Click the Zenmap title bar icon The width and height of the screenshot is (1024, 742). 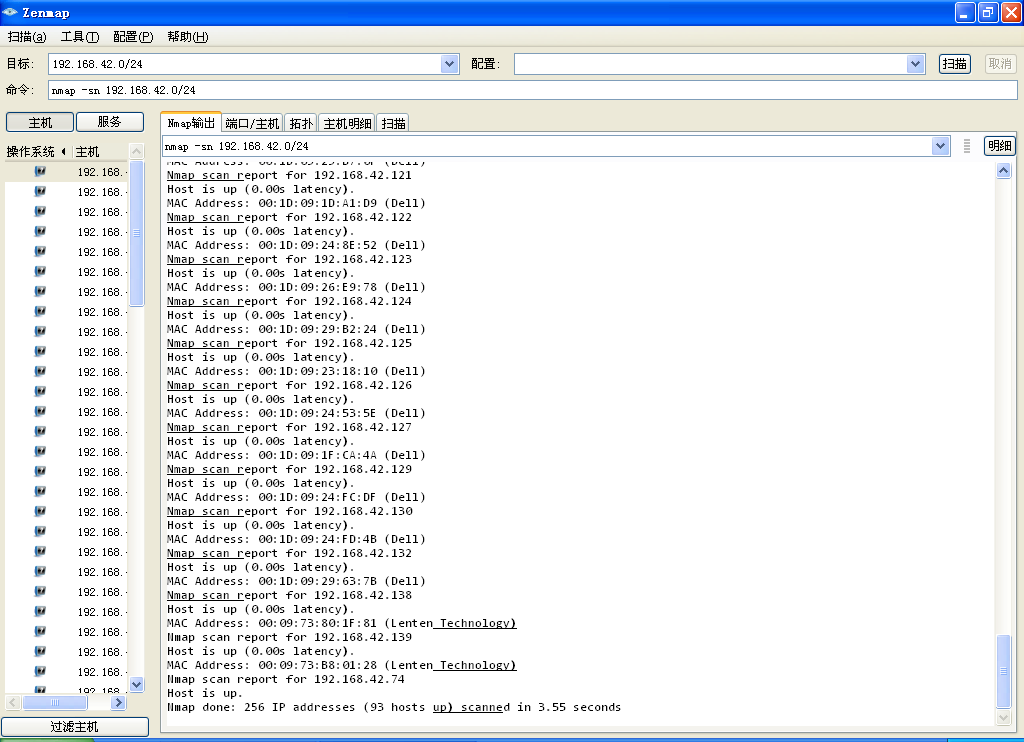(x=10, y=12)
